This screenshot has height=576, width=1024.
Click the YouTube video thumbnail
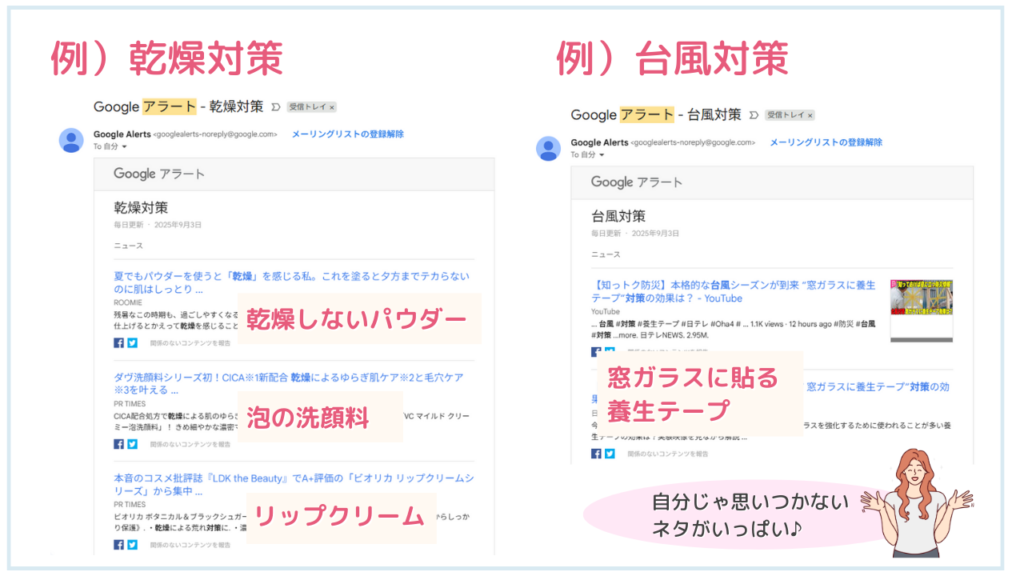(x=921, y=310)
